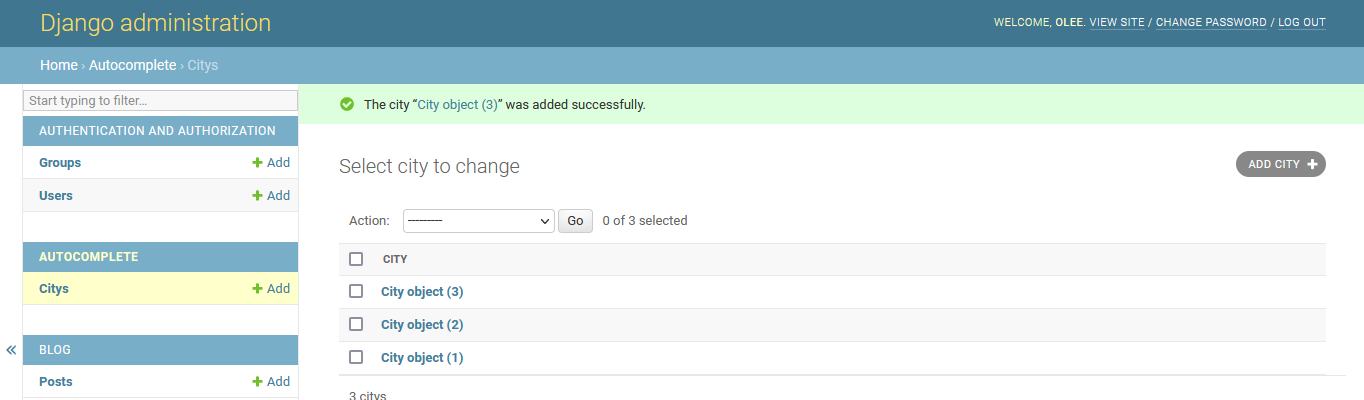Click the green plus Add icon for Groups
This screenshot has height=400, width=1364.
point(257,163)
